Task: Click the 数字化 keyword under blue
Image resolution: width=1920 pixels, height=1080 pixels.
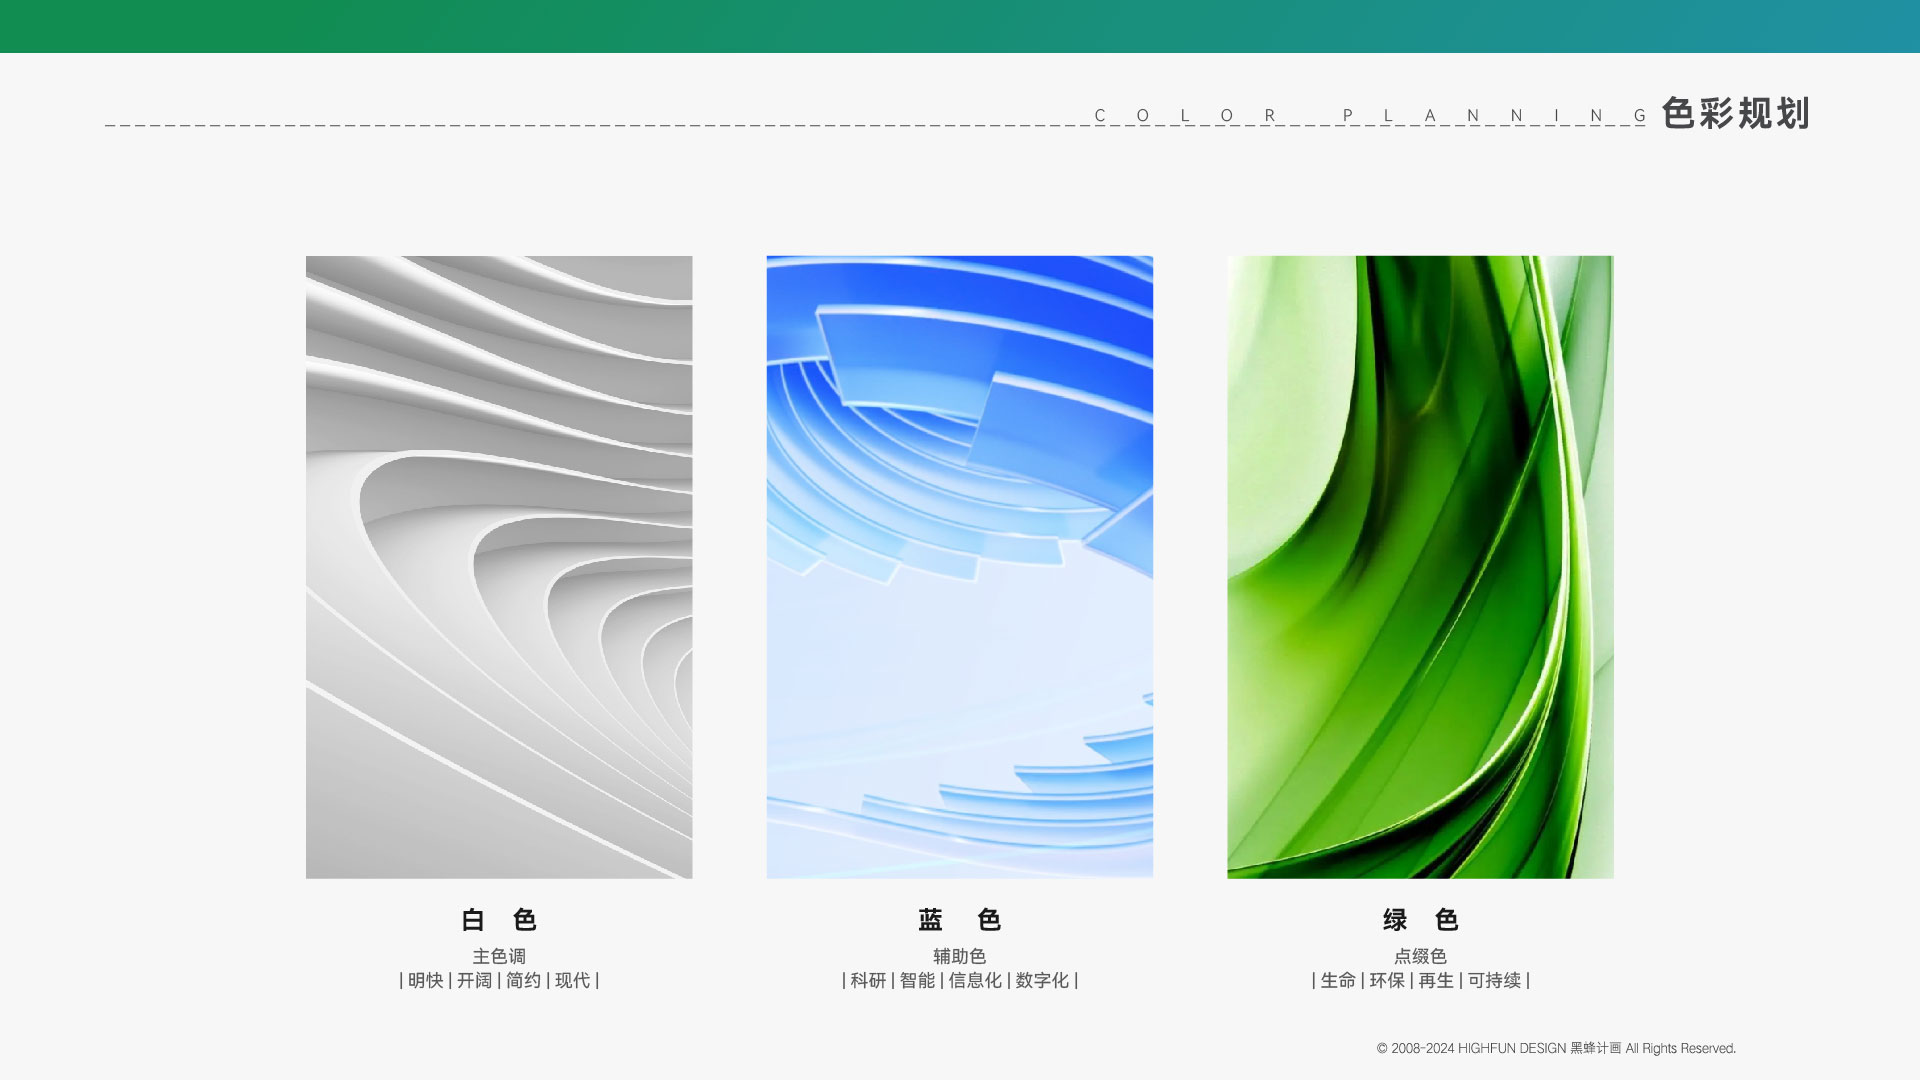Action: pyautogui.click(x=1042, y=981)
